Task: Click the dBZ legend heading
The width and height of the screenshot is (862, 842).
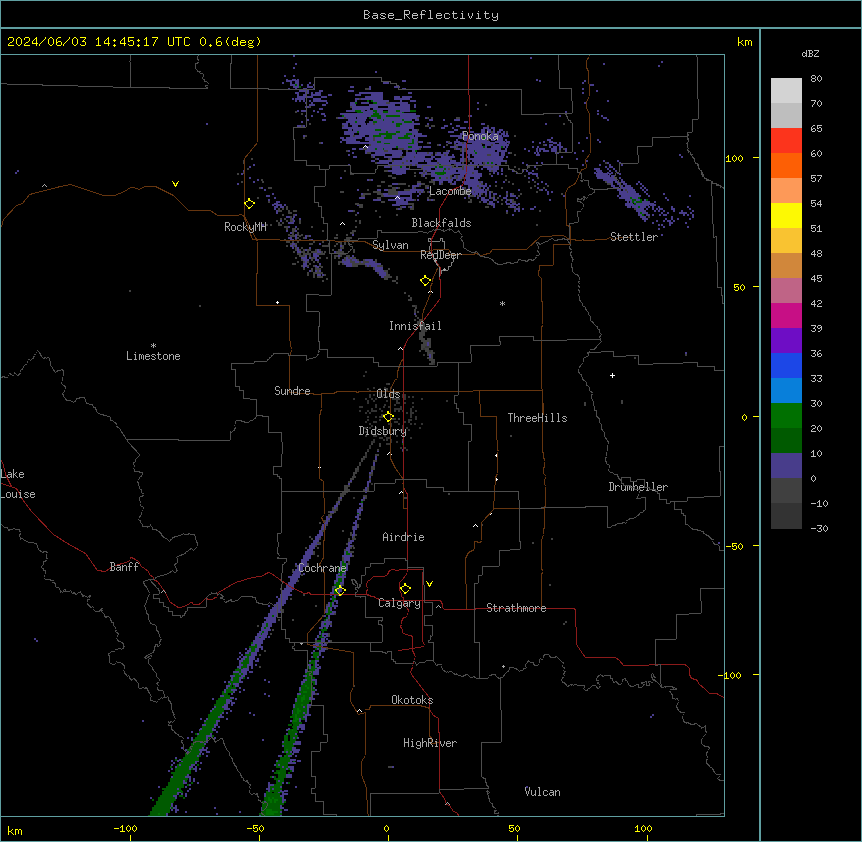Action: pyautogui.click(x=810, y=53)
